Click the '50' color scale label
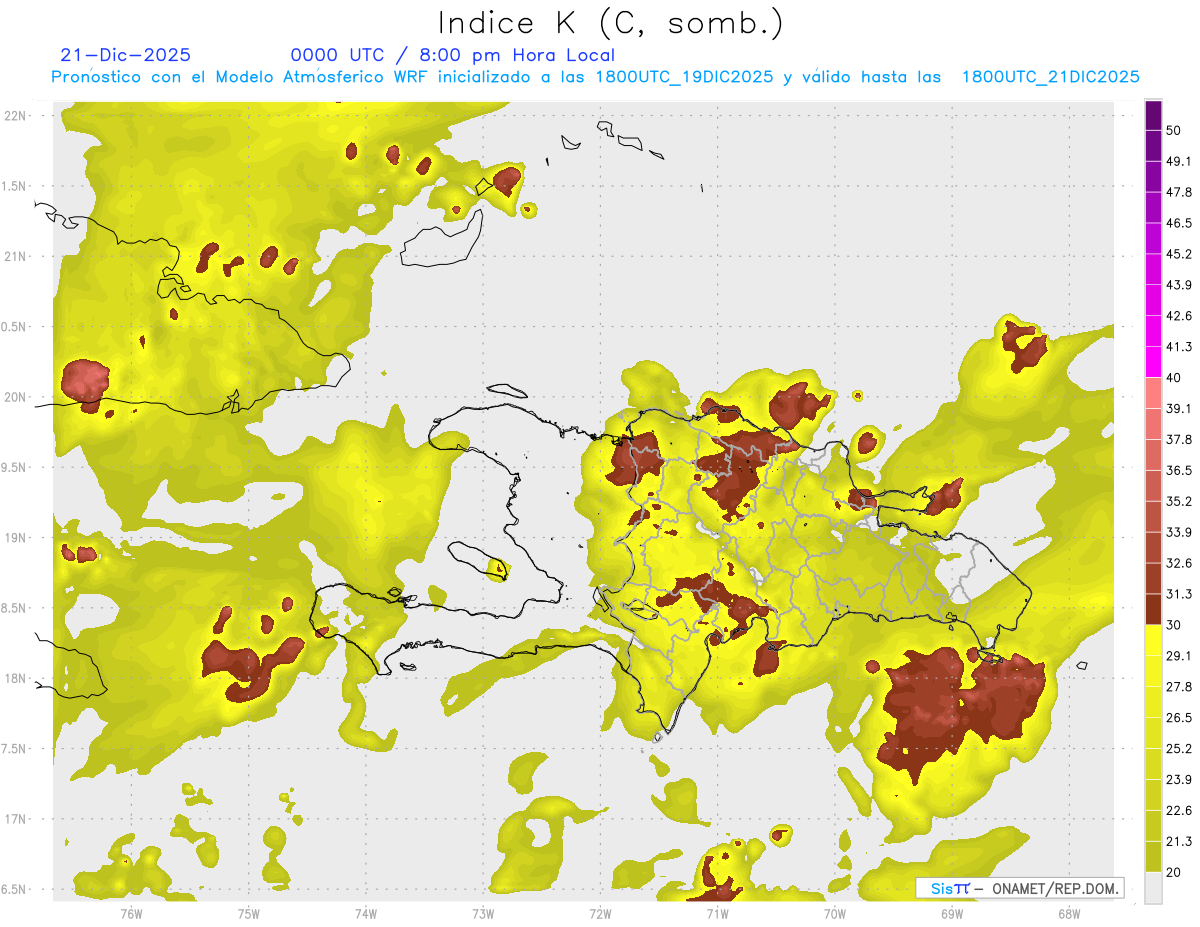 tap(1174, 130)
